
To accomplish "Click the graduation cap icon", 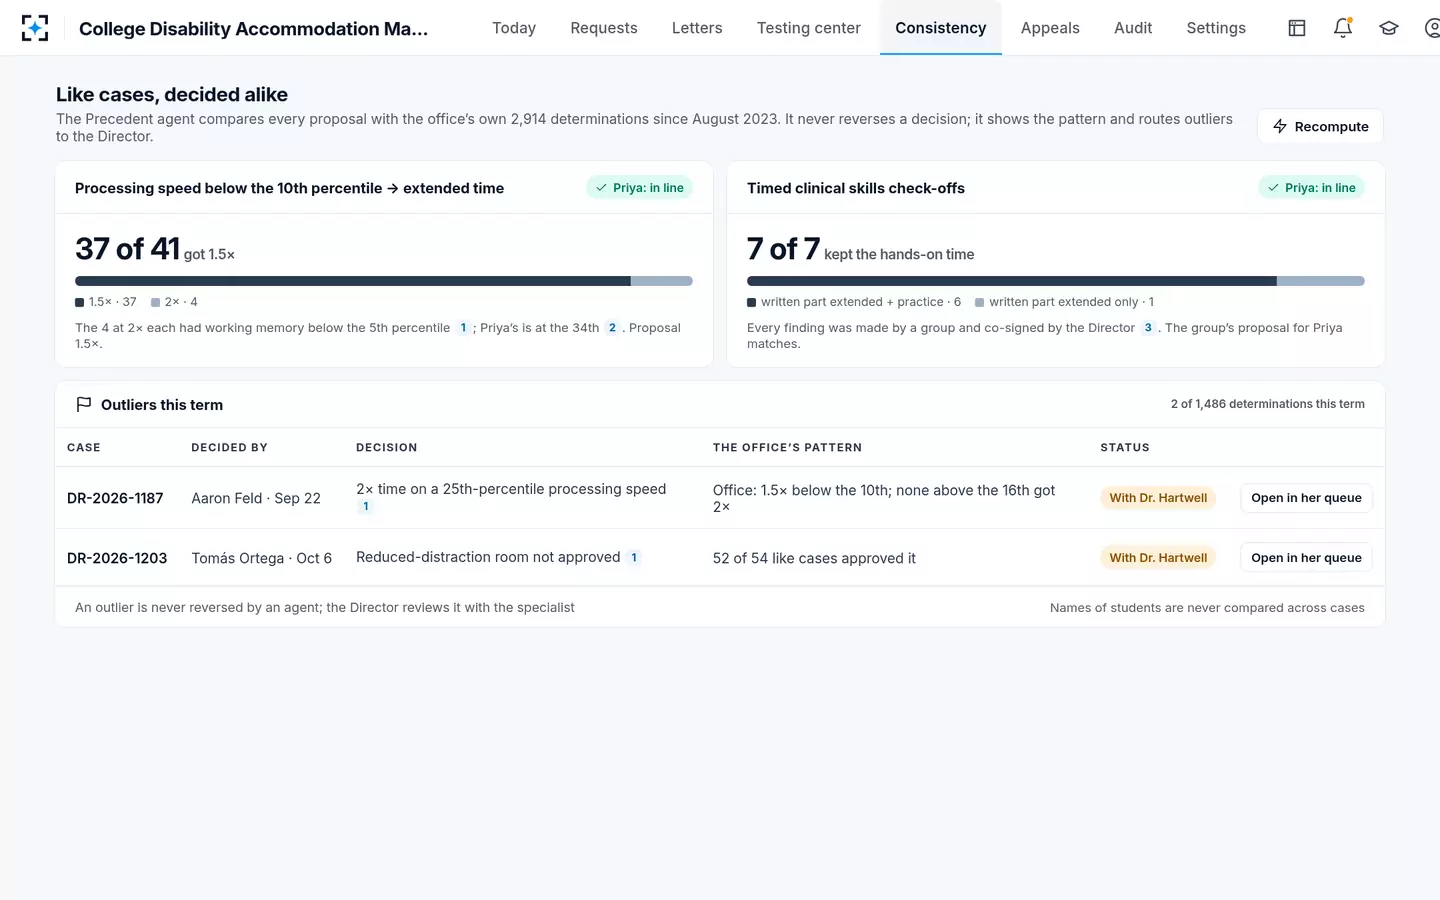I will tap(1389, 28).
